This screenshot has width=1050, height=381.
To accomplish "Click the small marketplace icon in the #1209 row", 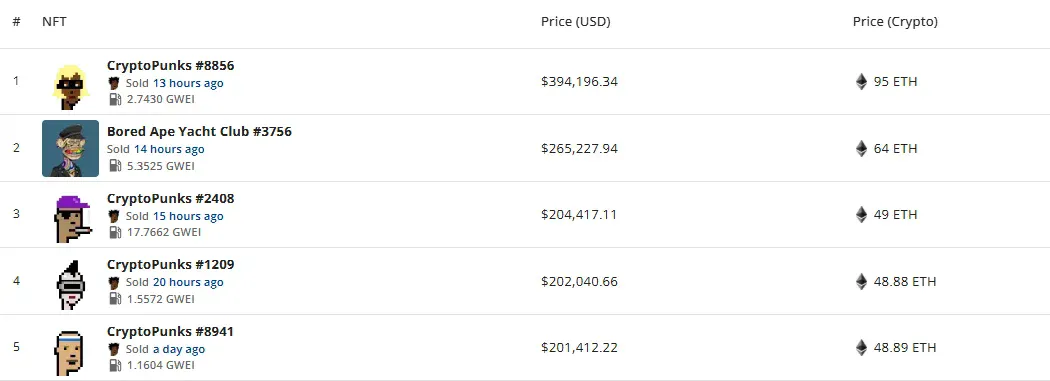I will point(115,283).
